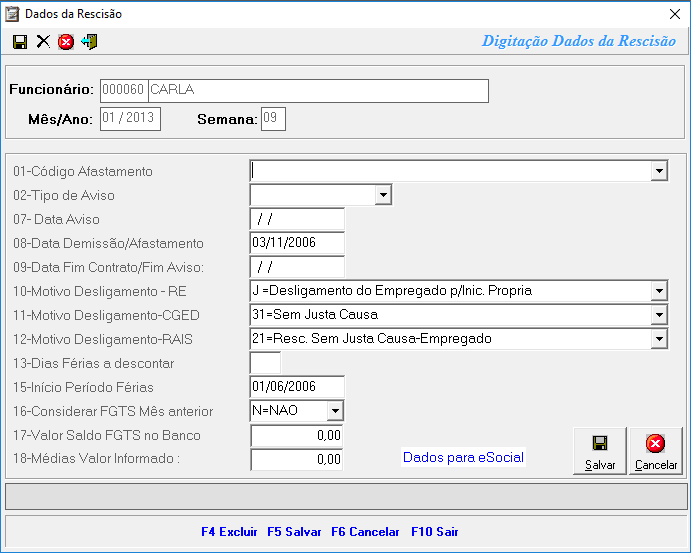Focus the Dias Férias a descontar field

pyautogui.click(x=265, y=363)
